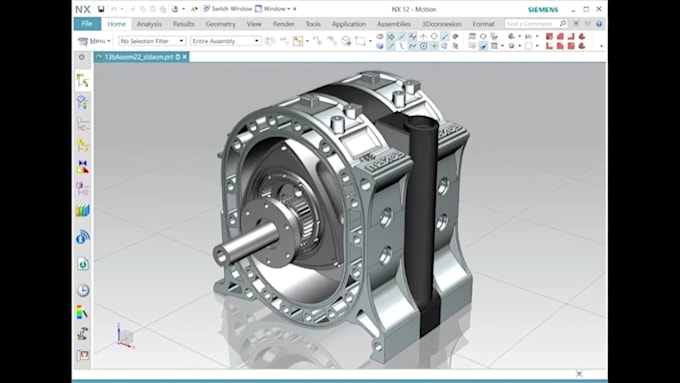Open the Assembly Navigator sidebar icon
Viewport: 680px width, 383px height.
click(x=82, y=102)
